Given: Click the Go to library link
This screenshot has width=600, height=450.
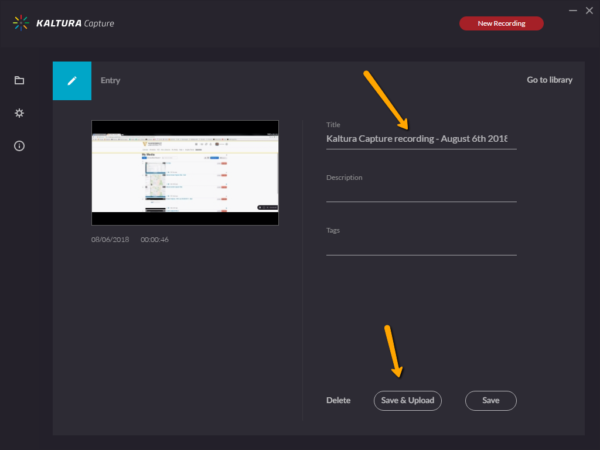Looking at the screenshot, I should pyautogui.click(x=549, y=80).
